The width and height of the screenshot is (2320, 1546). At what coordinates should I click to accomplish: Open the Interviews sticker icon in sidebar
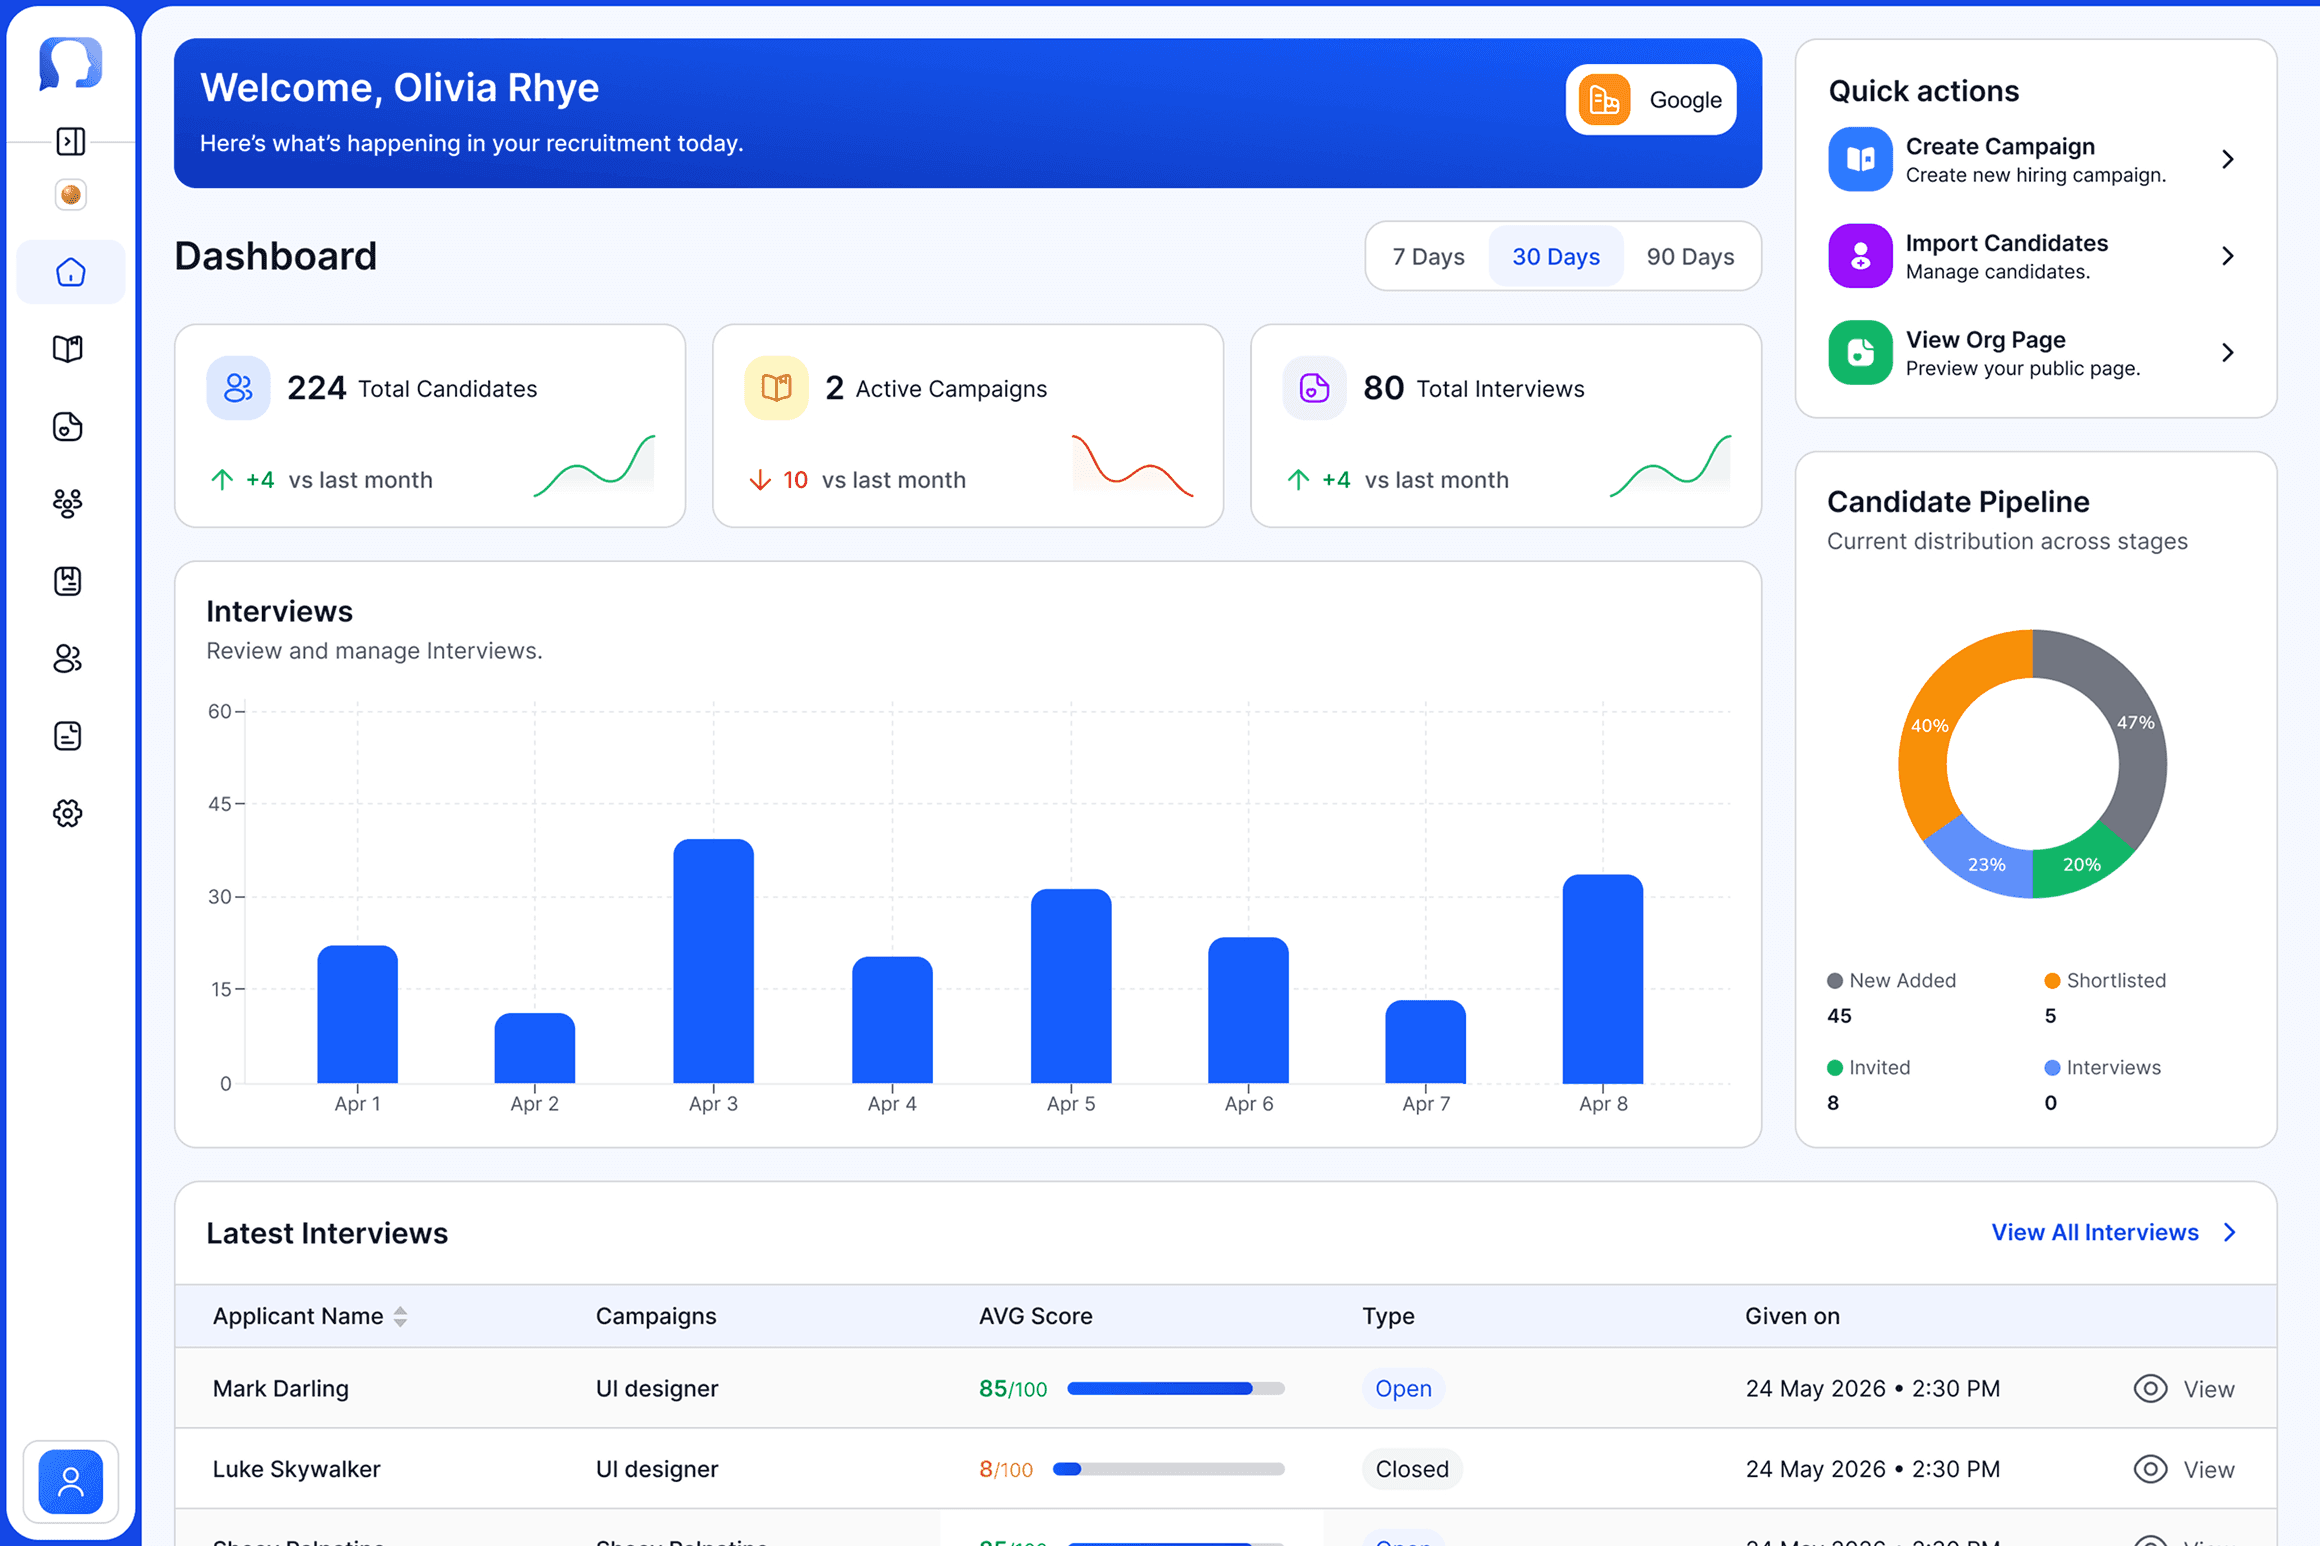tap(68, 427)
